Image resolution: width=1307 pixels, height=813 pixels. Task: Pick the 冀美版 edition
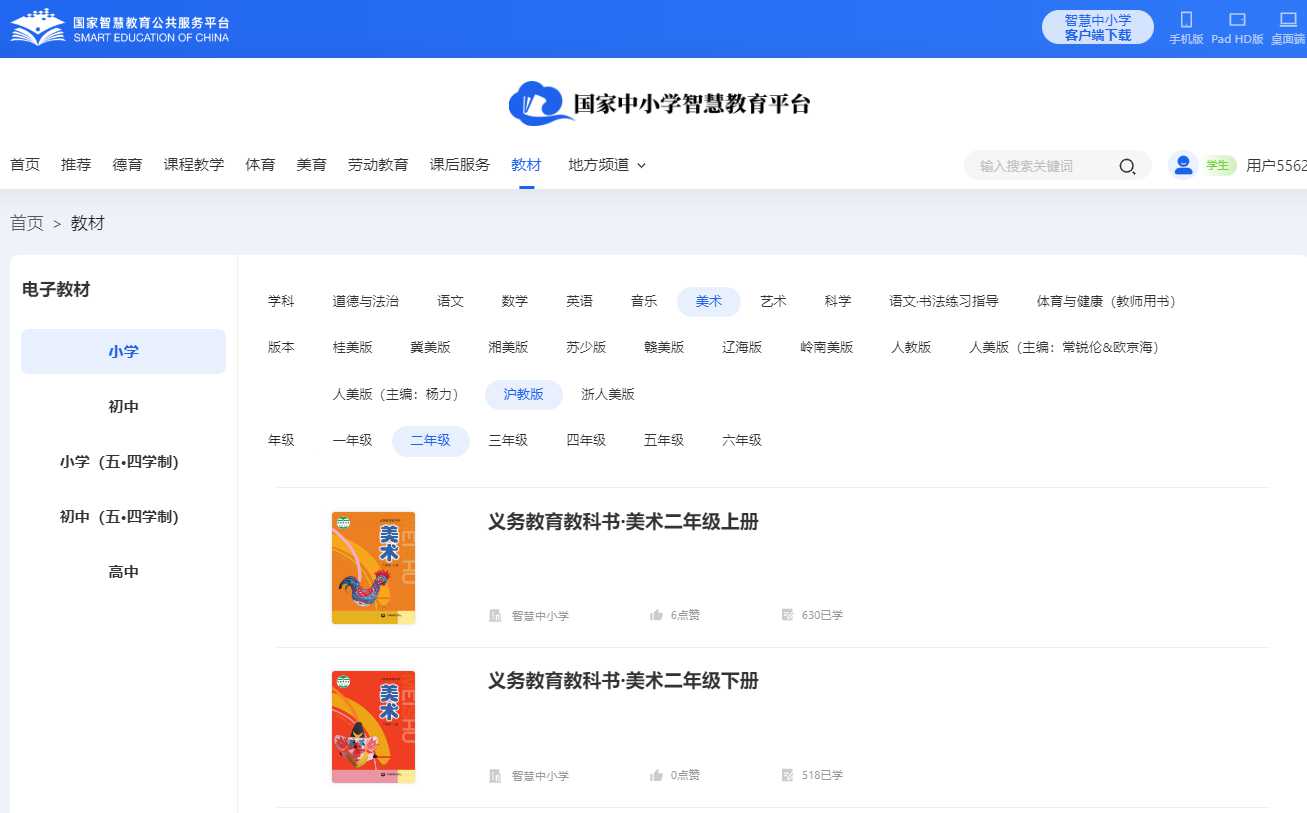(430, 348)
